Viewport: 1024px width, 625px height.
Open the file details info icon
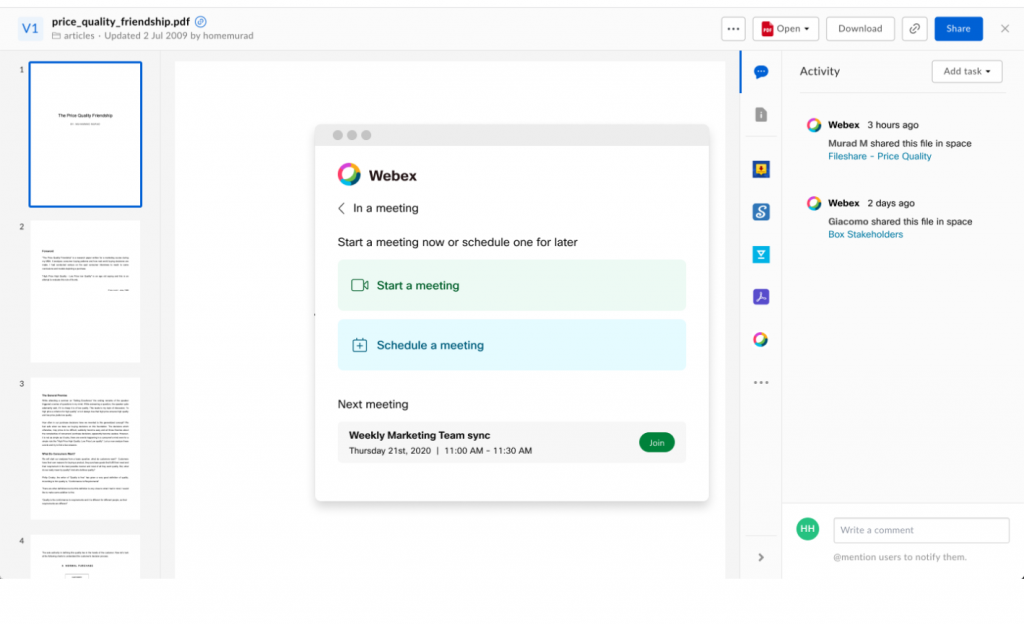click(x=761, y=113)
